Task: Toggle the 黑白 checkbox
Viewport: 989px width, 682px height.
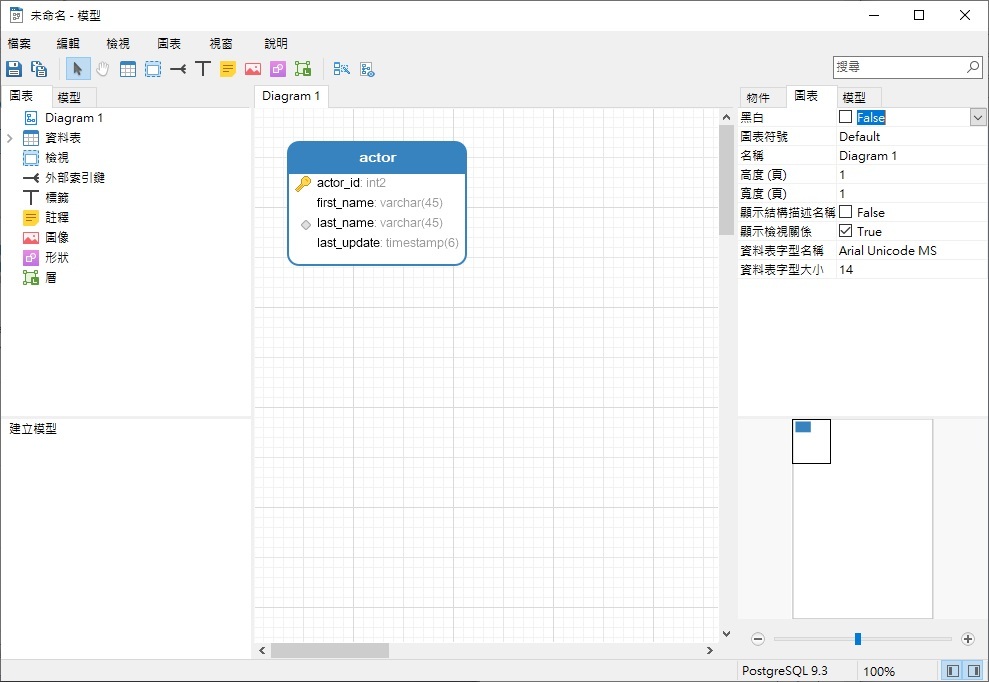Action: point(846,117)
